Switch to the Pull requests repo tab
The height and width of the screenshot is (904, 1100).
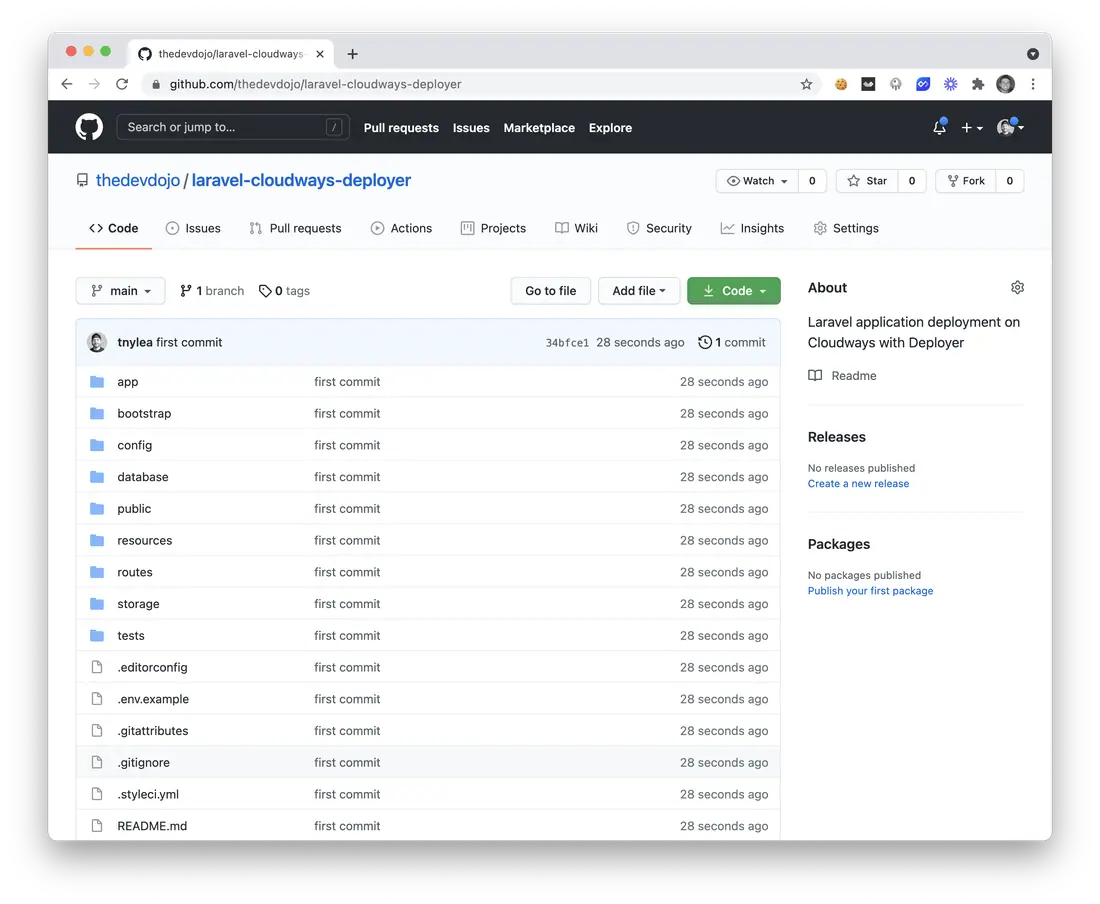pyautogui.click(x=295, y=229)
